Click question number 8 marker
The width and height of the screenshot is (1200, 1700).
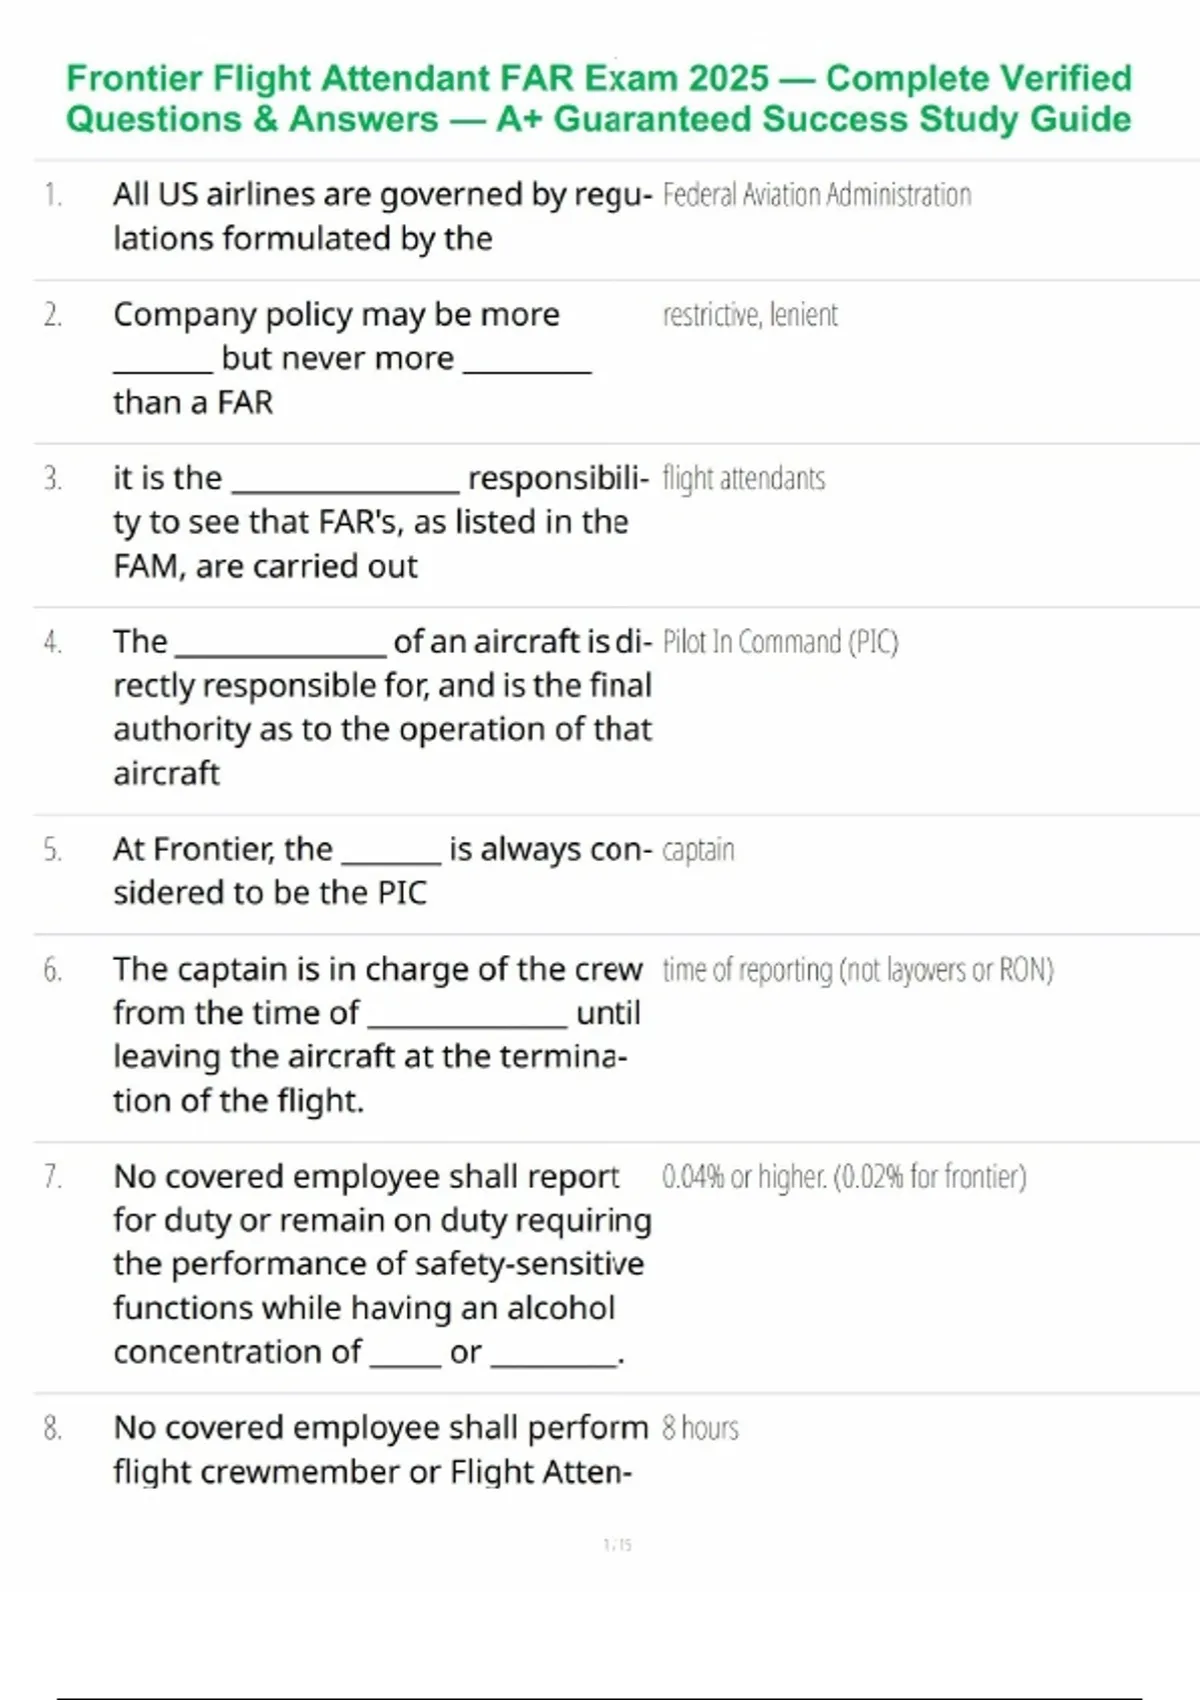coord(52,1428)
